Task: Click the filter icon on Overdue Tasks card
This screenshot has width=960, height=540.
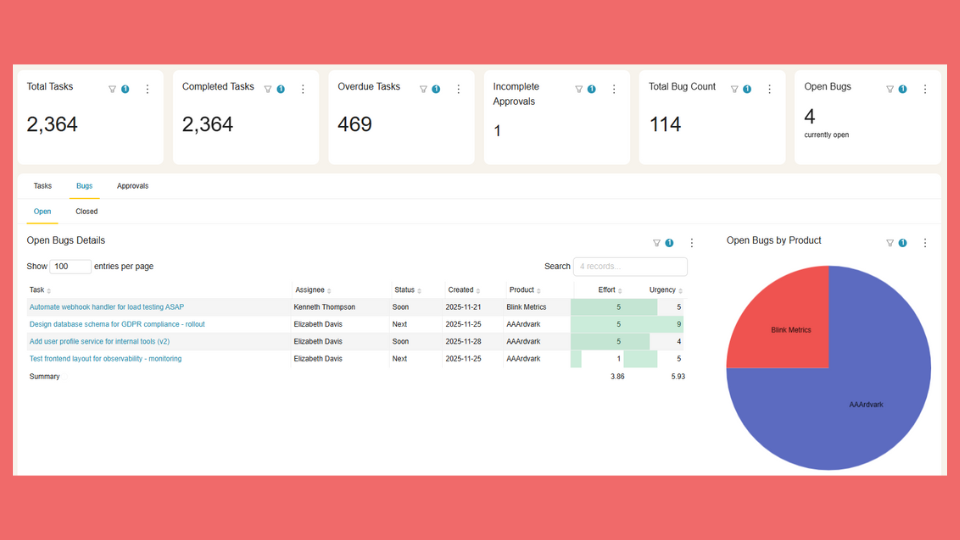Action: point(423,89)
